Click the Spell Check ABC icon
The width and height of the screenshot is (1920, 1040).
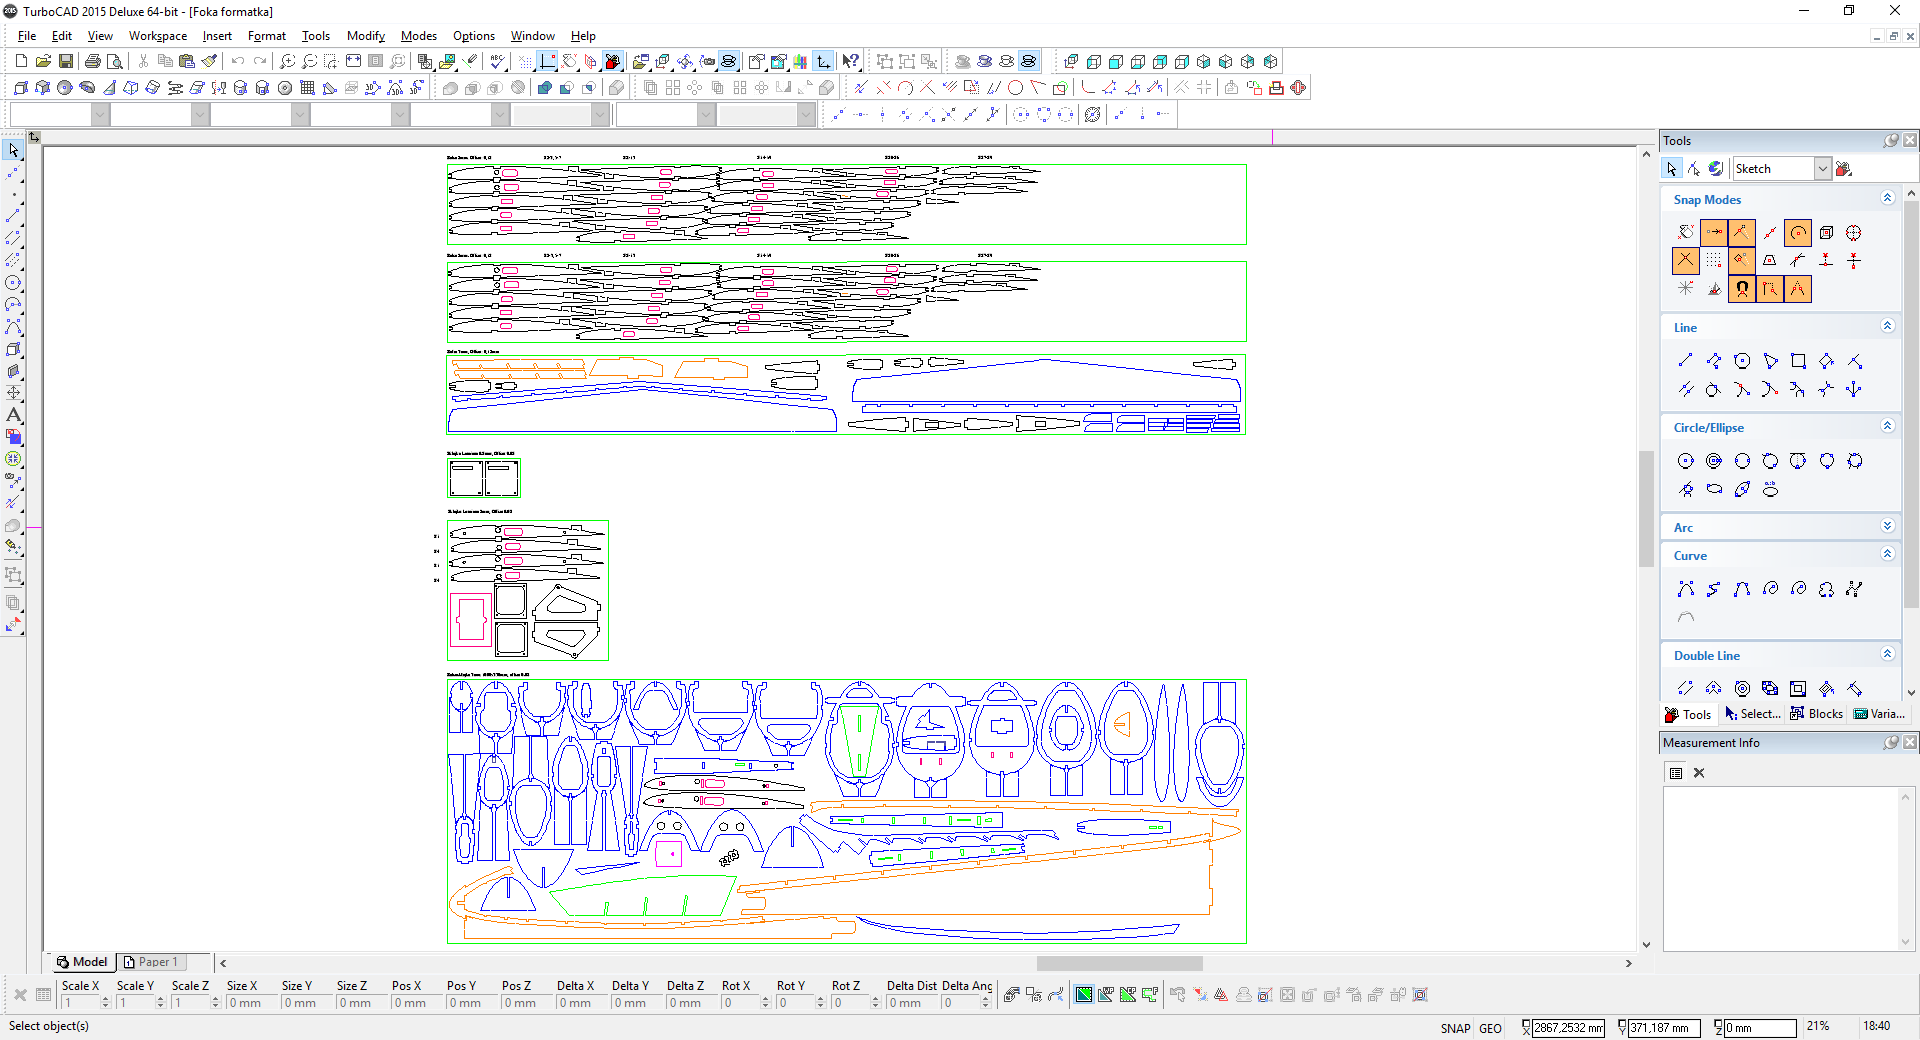(x=496, y=61)
